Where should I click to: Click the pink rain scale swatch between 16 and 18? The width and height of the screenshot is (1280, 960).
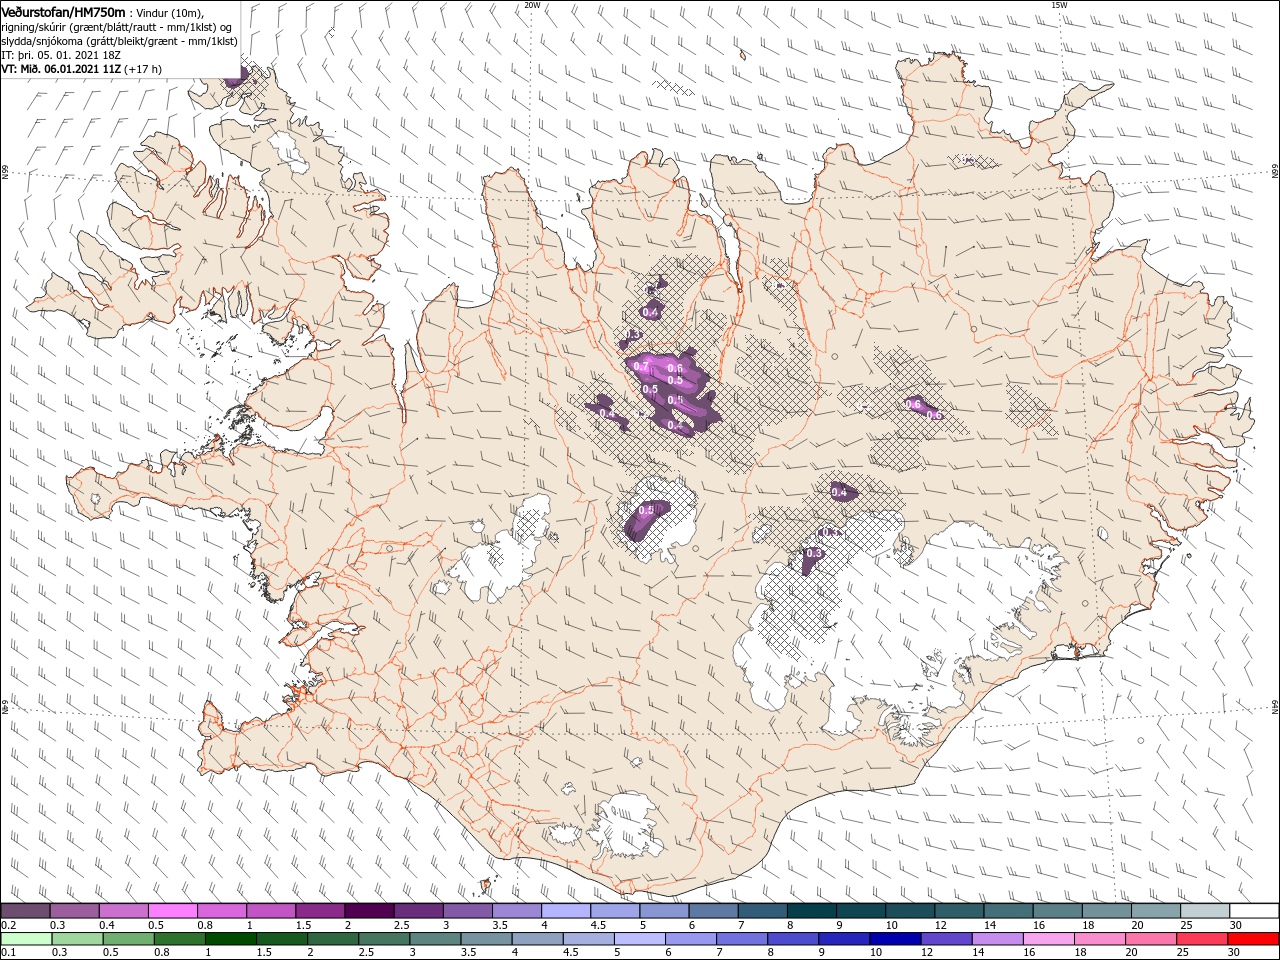[x=1049, y=939]
